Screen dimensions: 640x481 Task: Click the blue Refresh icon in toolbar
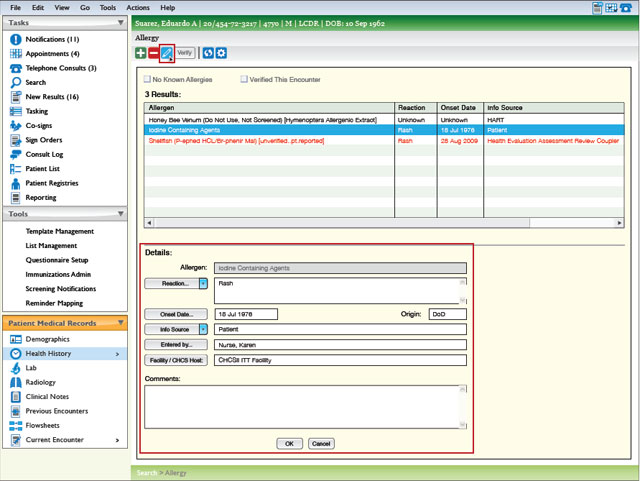208,53
